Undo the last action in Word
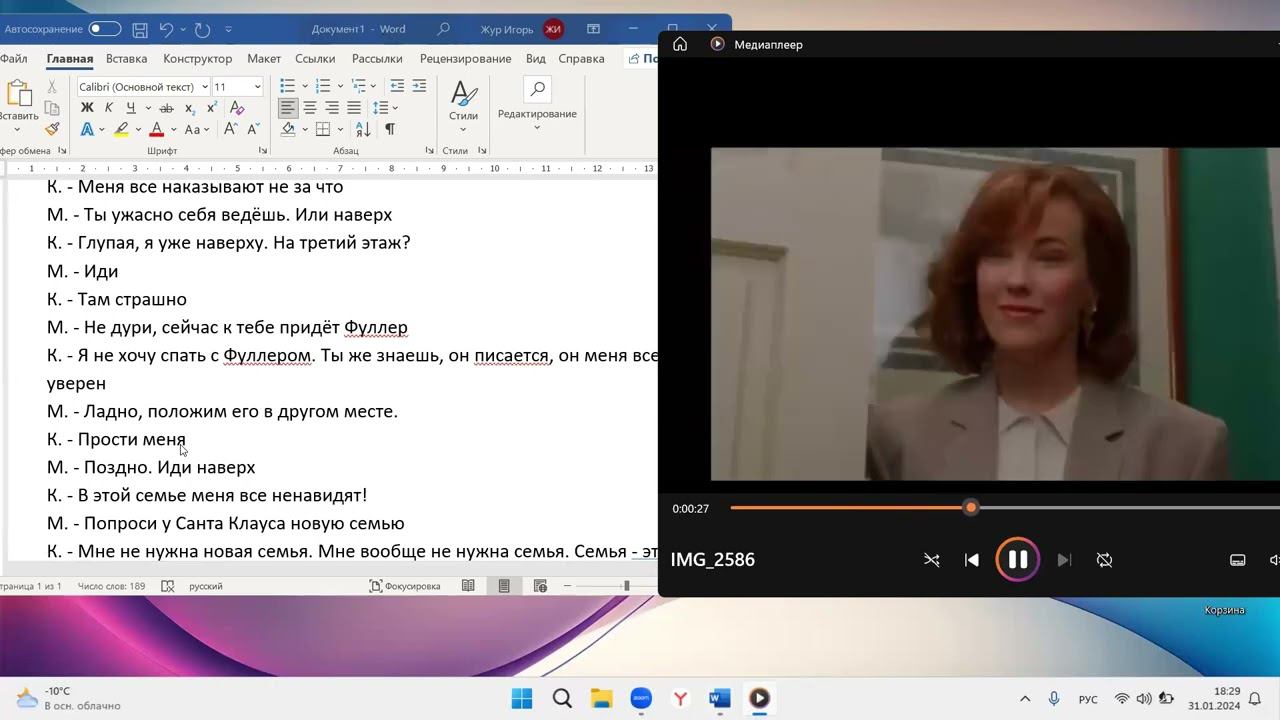 [166, 30]
